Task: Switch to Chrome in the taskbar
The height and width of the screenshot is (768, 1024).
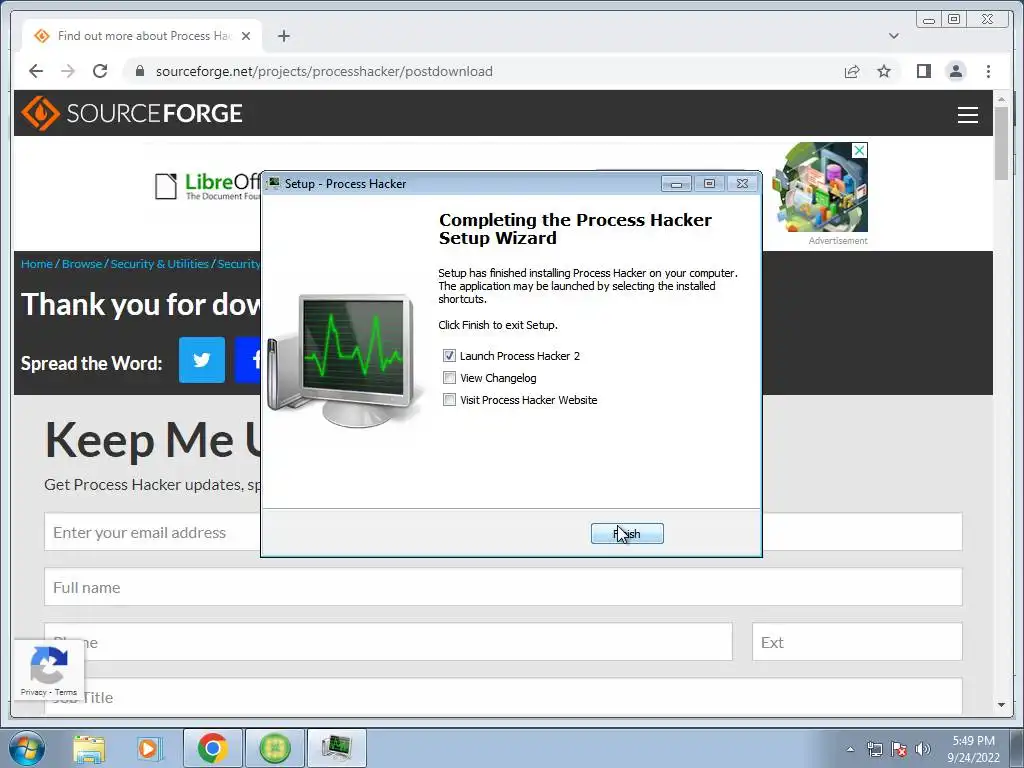Action: pyautogui.click(x=212, y=748)
